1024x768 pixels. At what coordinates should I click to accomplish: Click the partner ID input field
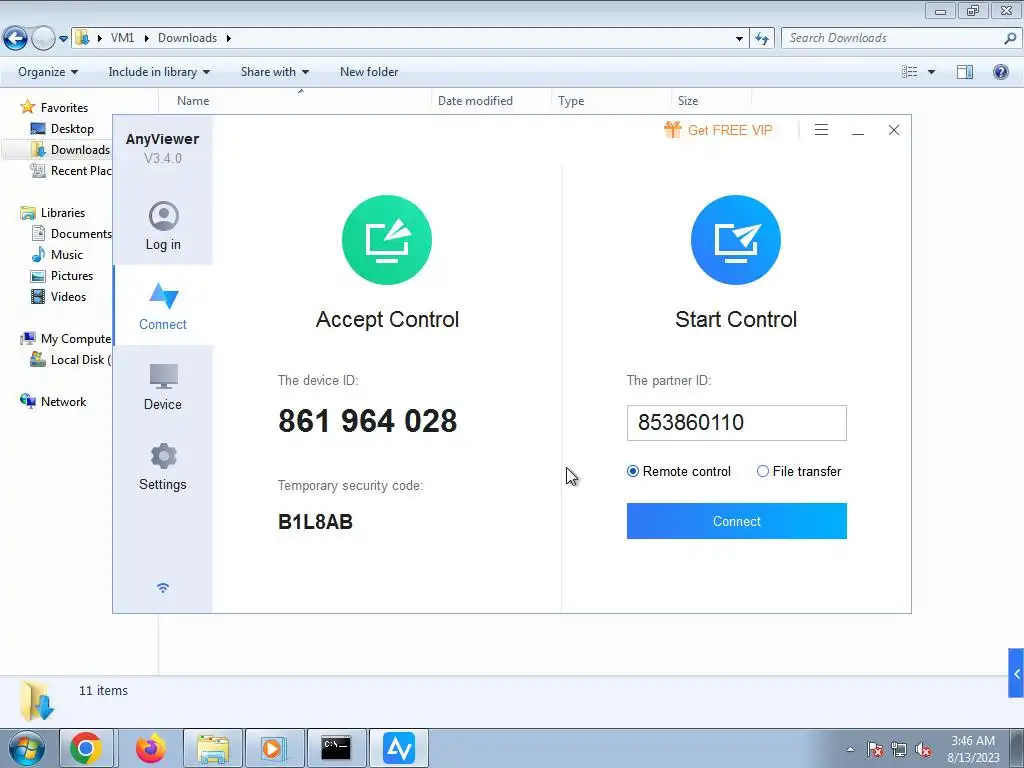[x=737, y=423]
